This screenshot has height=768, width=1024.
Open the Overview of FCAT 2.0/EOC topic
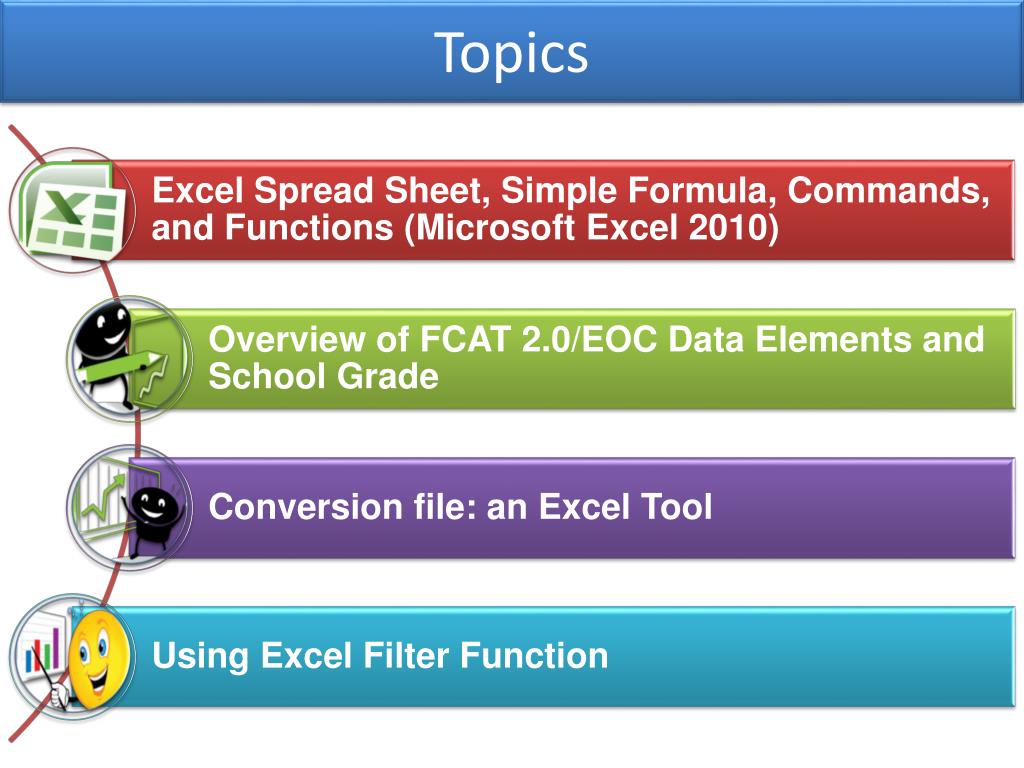[x=596, y=340]
